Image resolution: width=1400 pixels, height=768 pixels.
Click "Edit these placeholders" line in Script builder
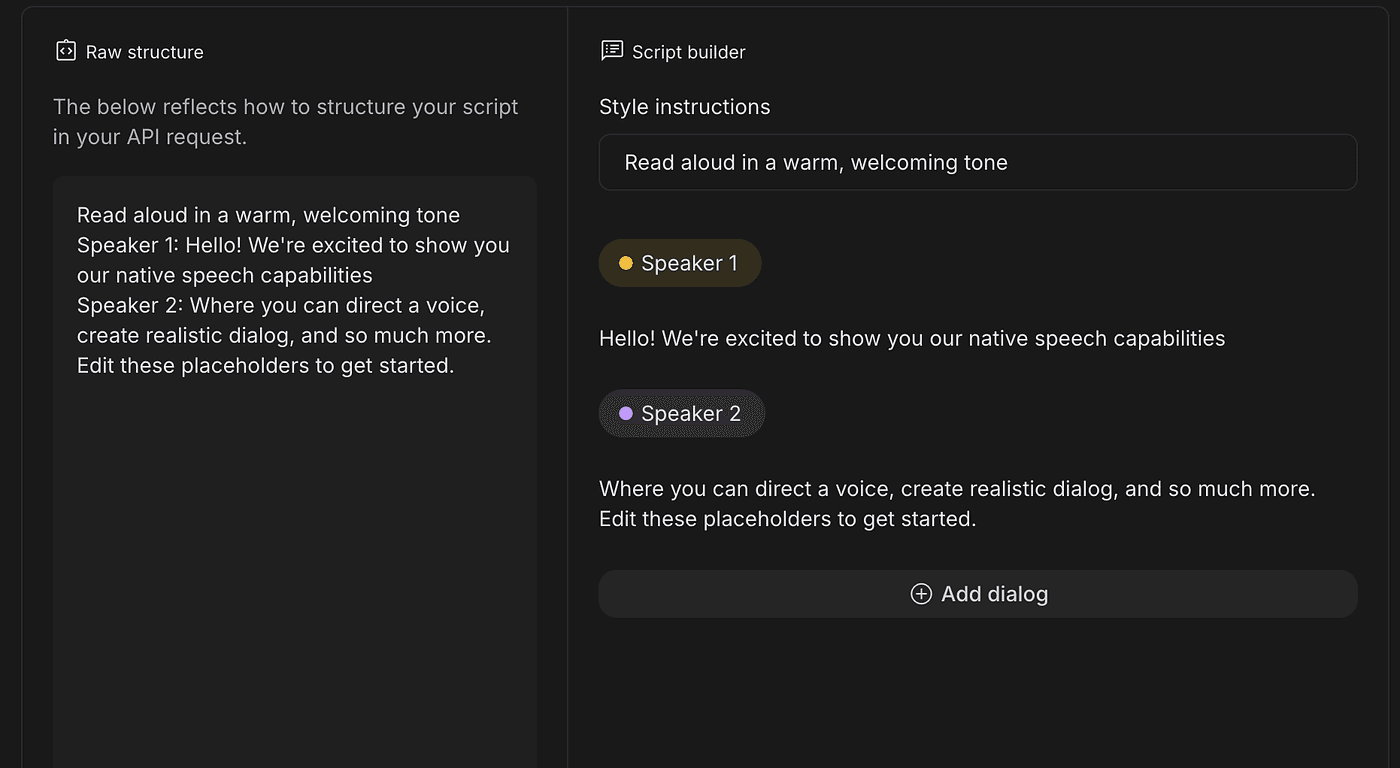coord(787,519)
